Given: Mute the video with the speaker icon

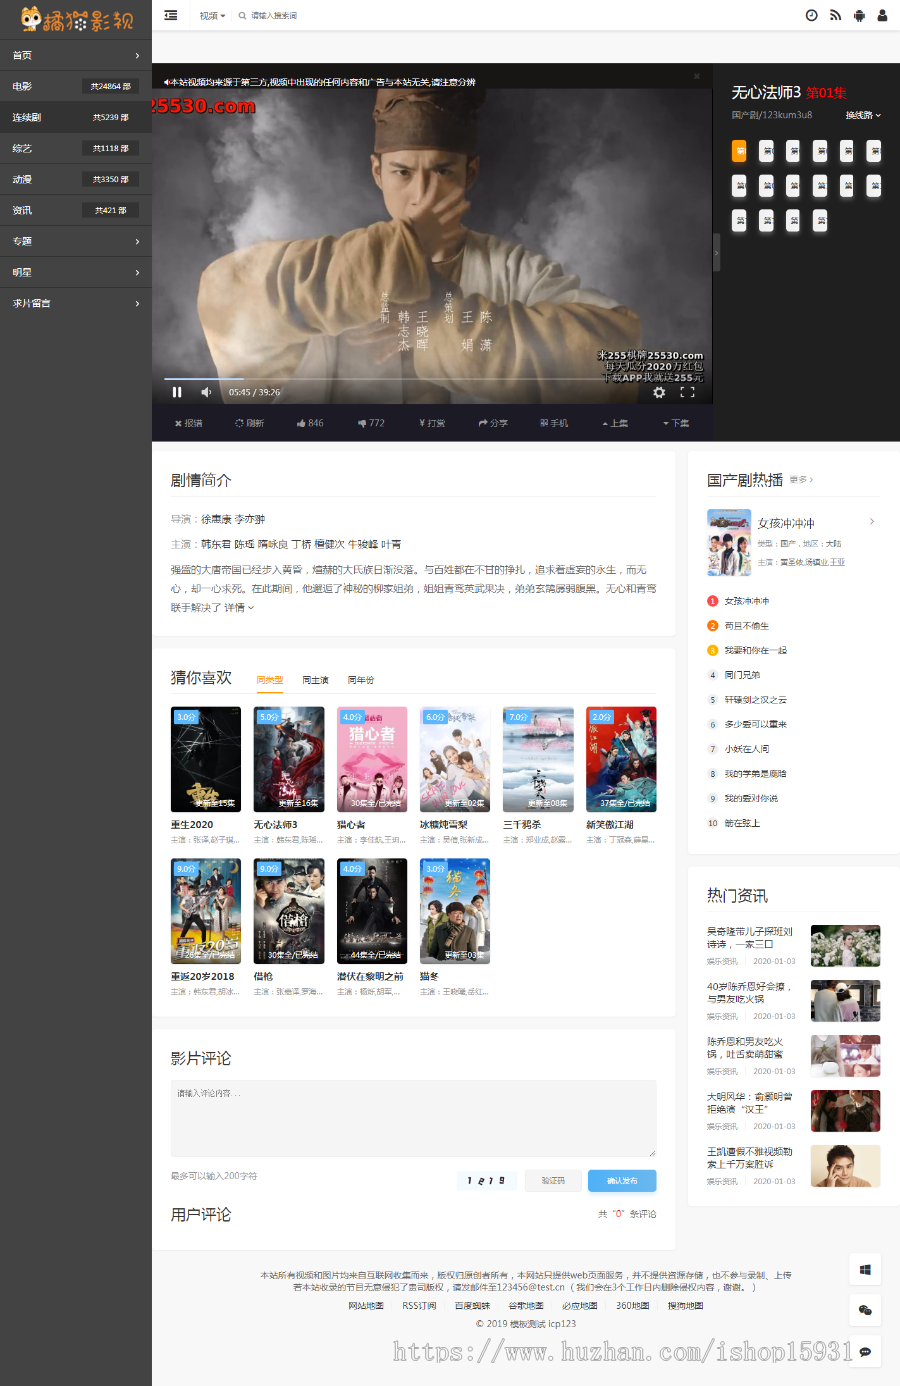Looking at the screenshot, I should tap(205, 392).
